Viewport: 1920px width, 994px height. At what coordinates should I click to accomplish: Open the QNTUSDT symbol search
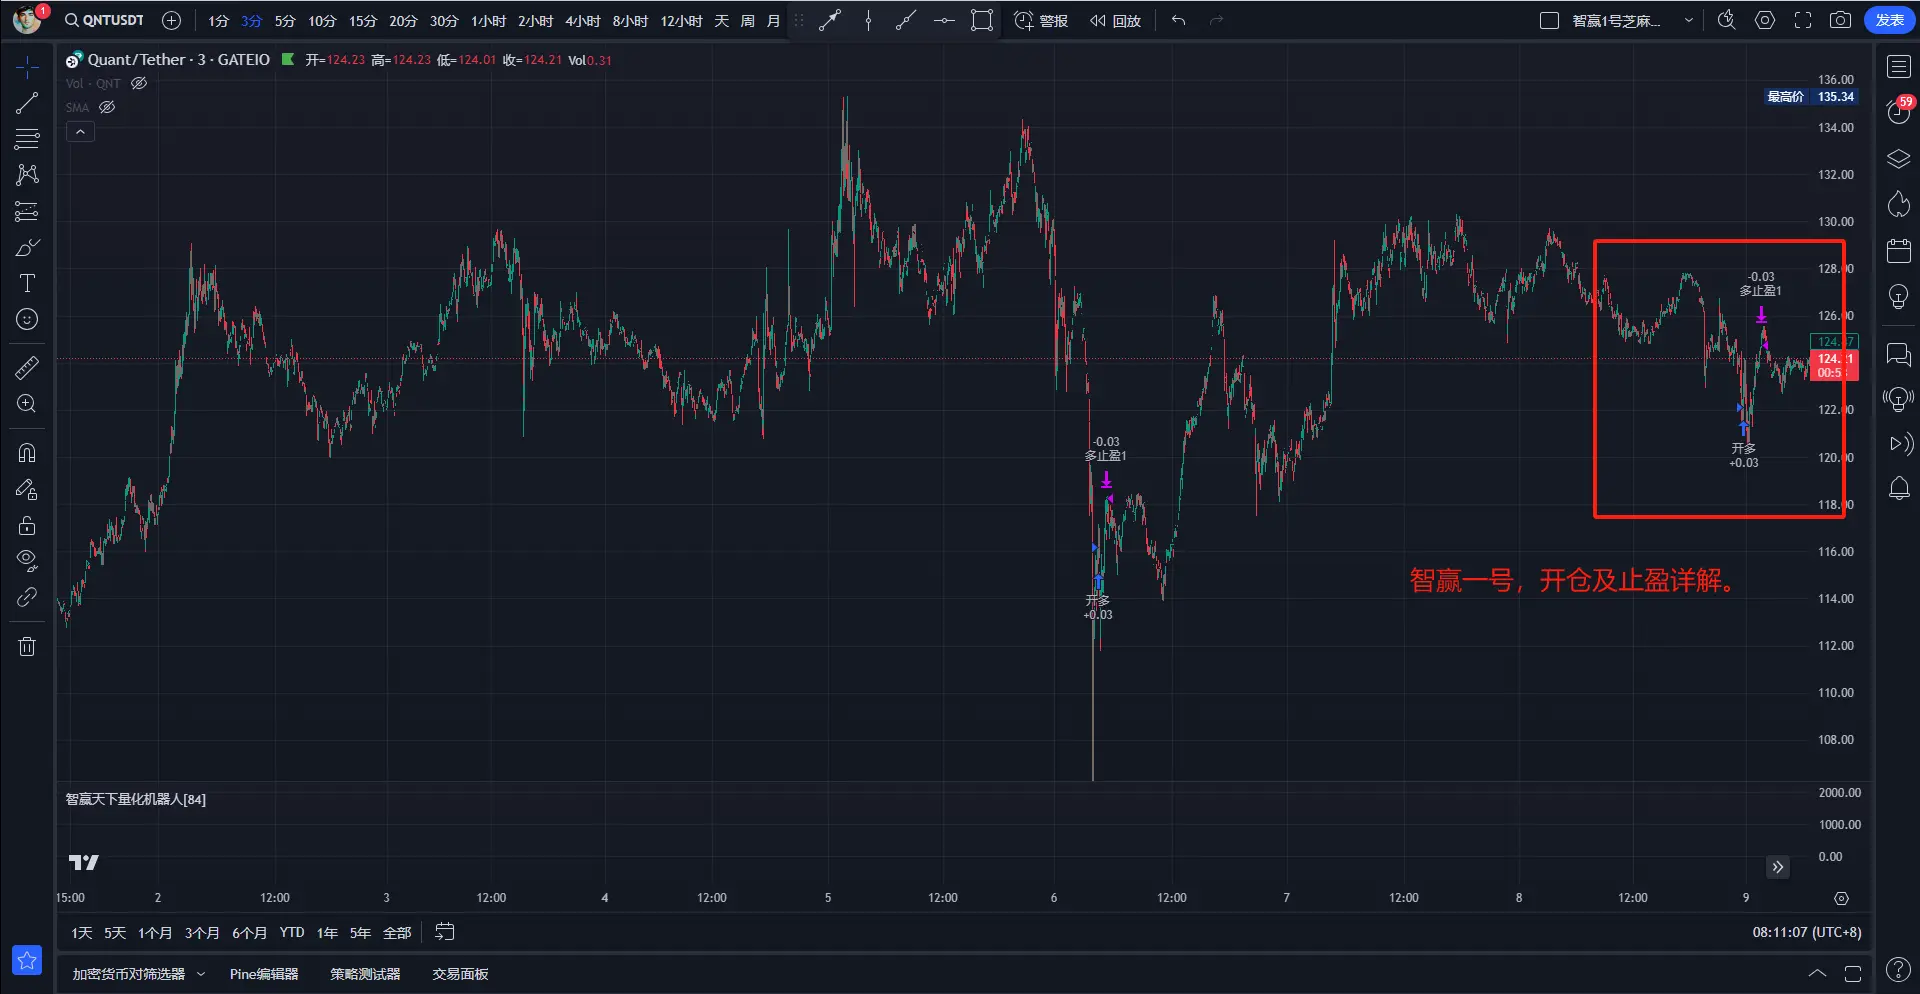pos(105,20)
